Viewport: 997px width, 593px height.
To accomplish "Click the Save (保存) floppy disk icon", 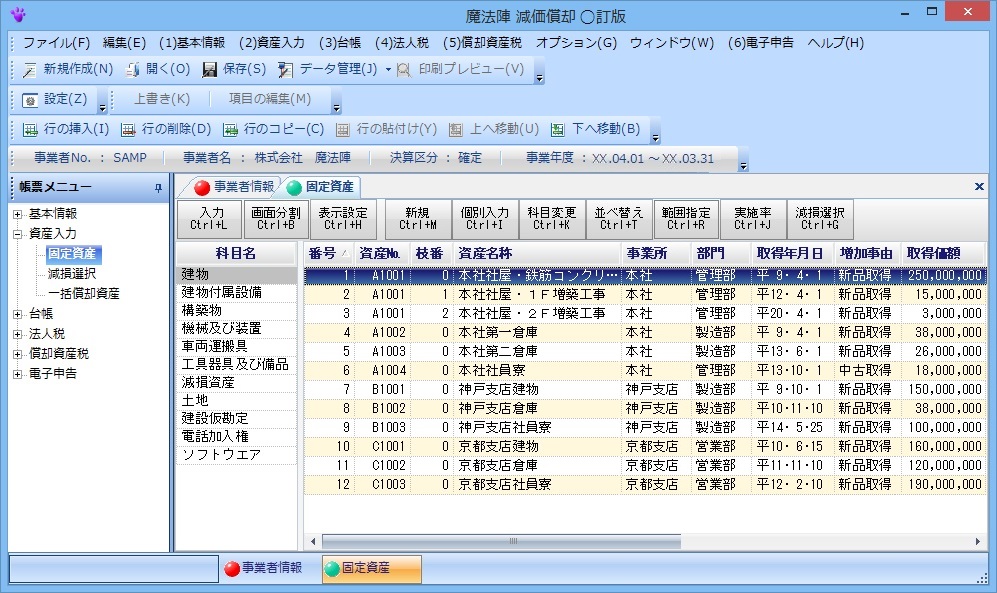I will pos(210,70).
